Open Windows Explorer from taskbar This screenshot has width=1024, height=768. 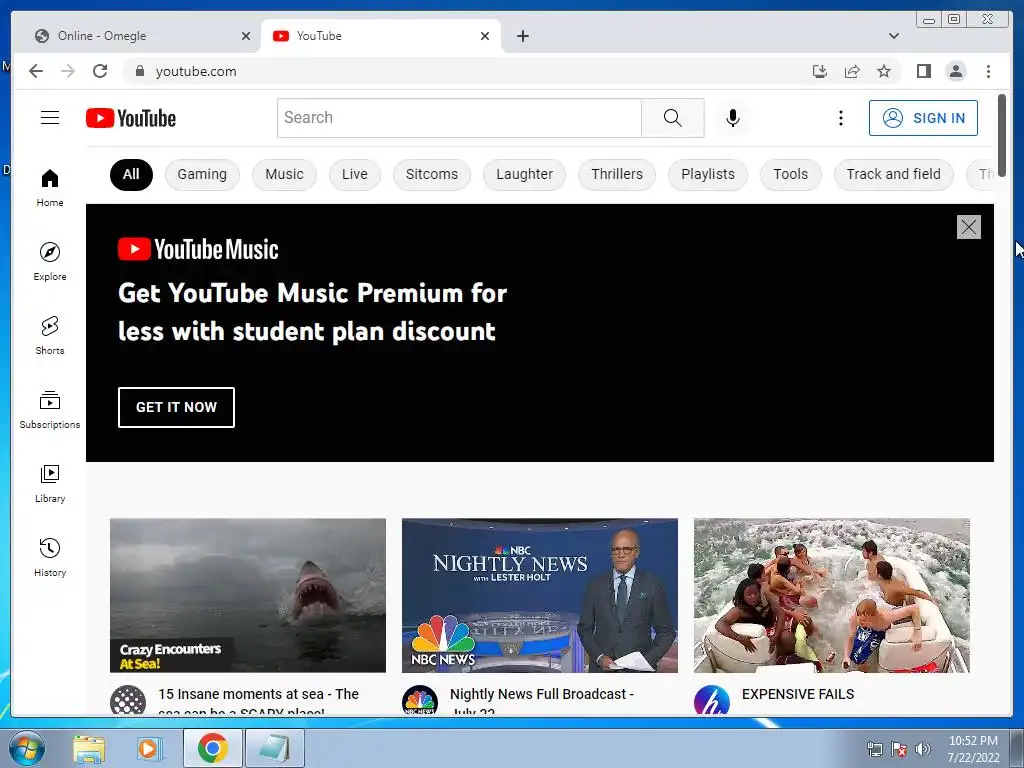click(x=88, y=748)
